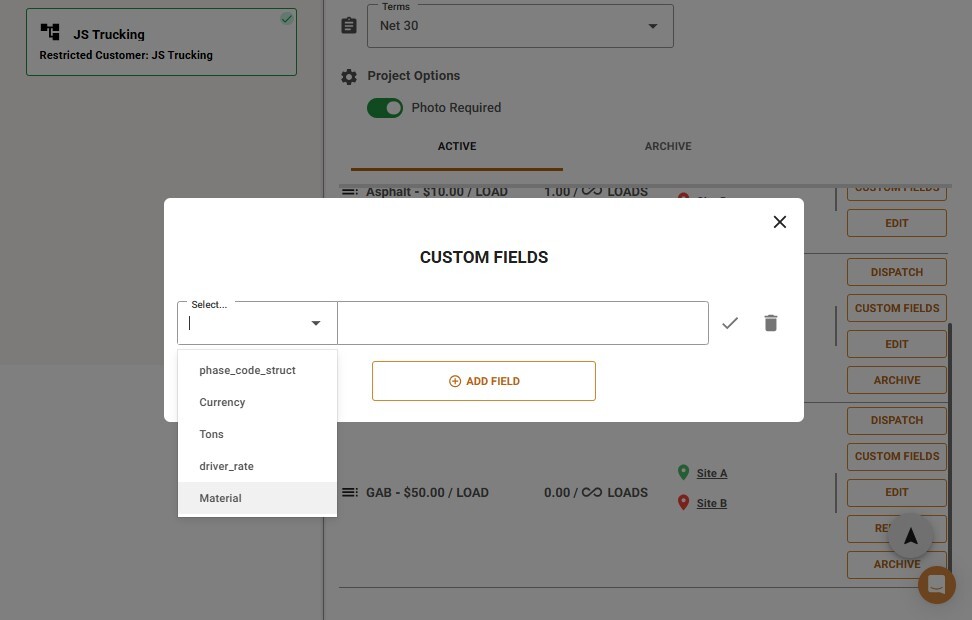Click the clipboard icon next to Terms
The height and width of the screenshot is (620, 972).
coord(349,26)
